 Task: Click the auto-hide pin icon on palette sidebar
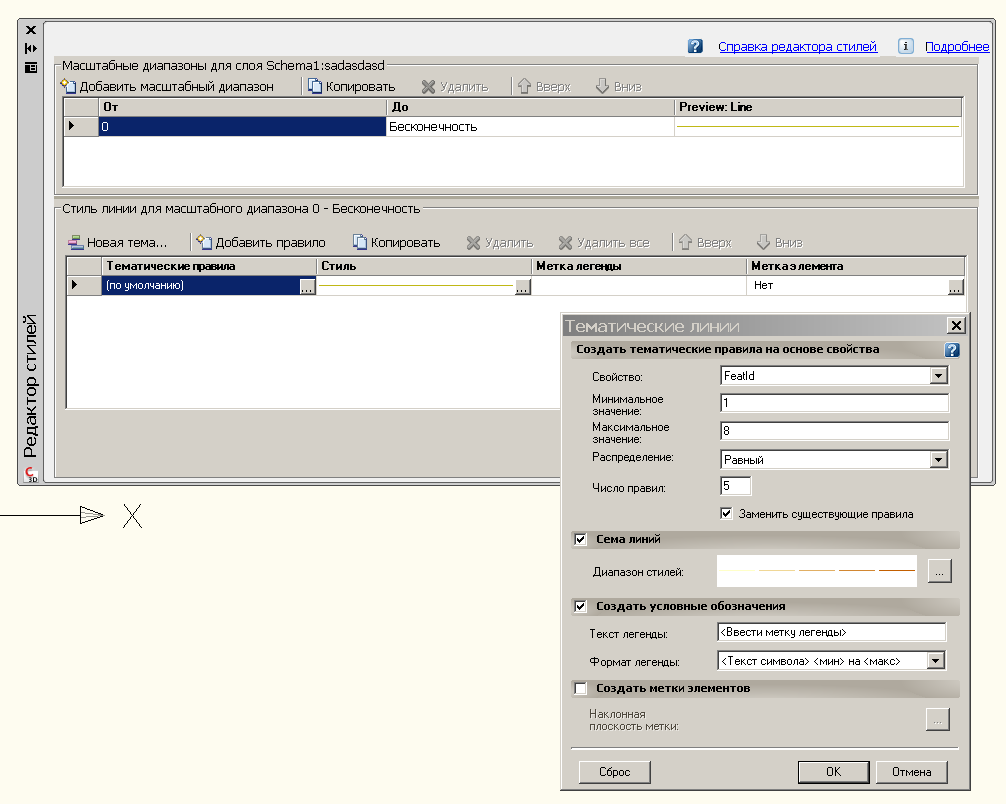(x=31, y=48)
